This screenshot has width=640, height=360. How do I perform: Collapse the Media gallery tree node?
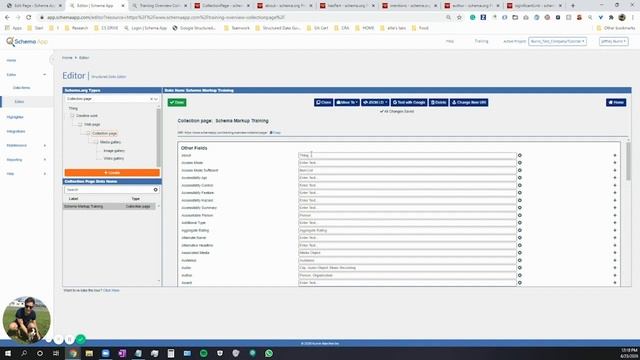pos(96,142)
